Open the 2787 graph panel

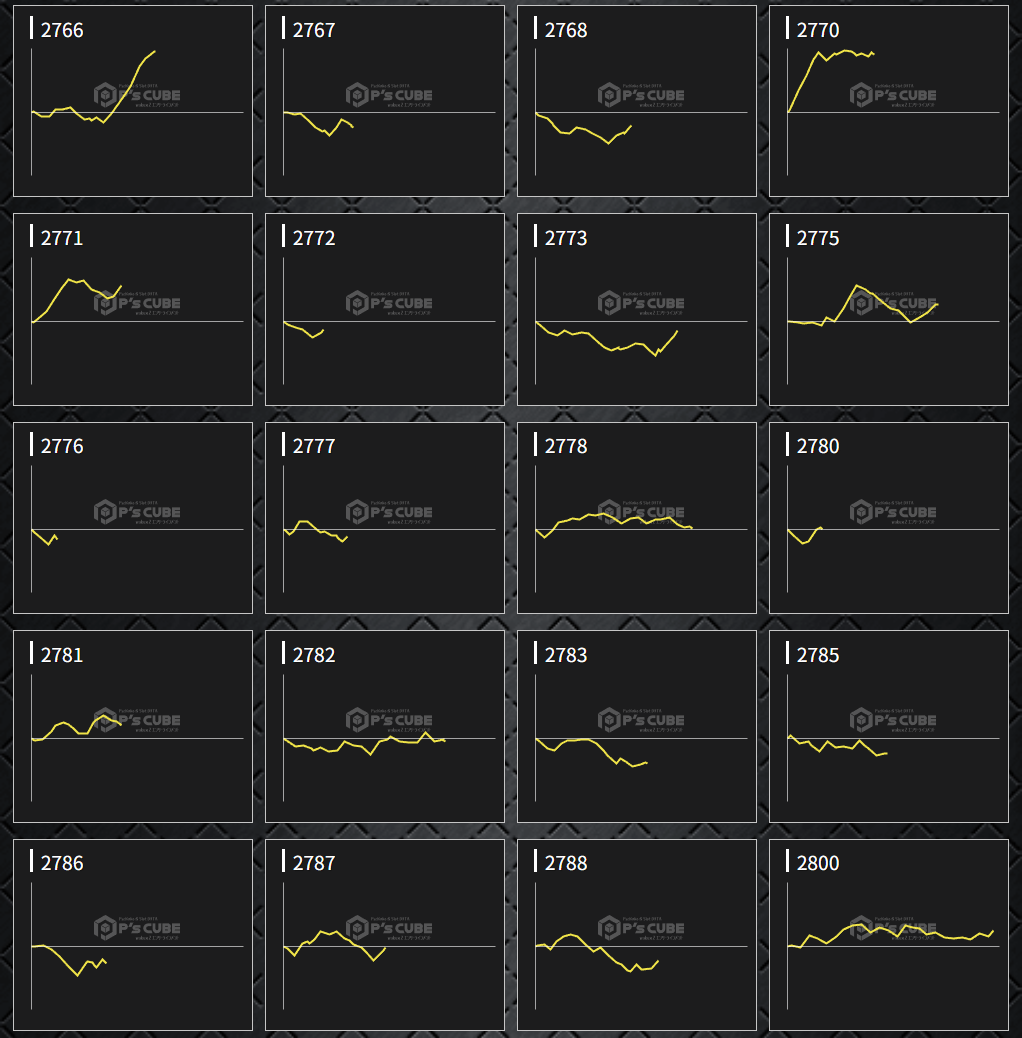point(385,934)
